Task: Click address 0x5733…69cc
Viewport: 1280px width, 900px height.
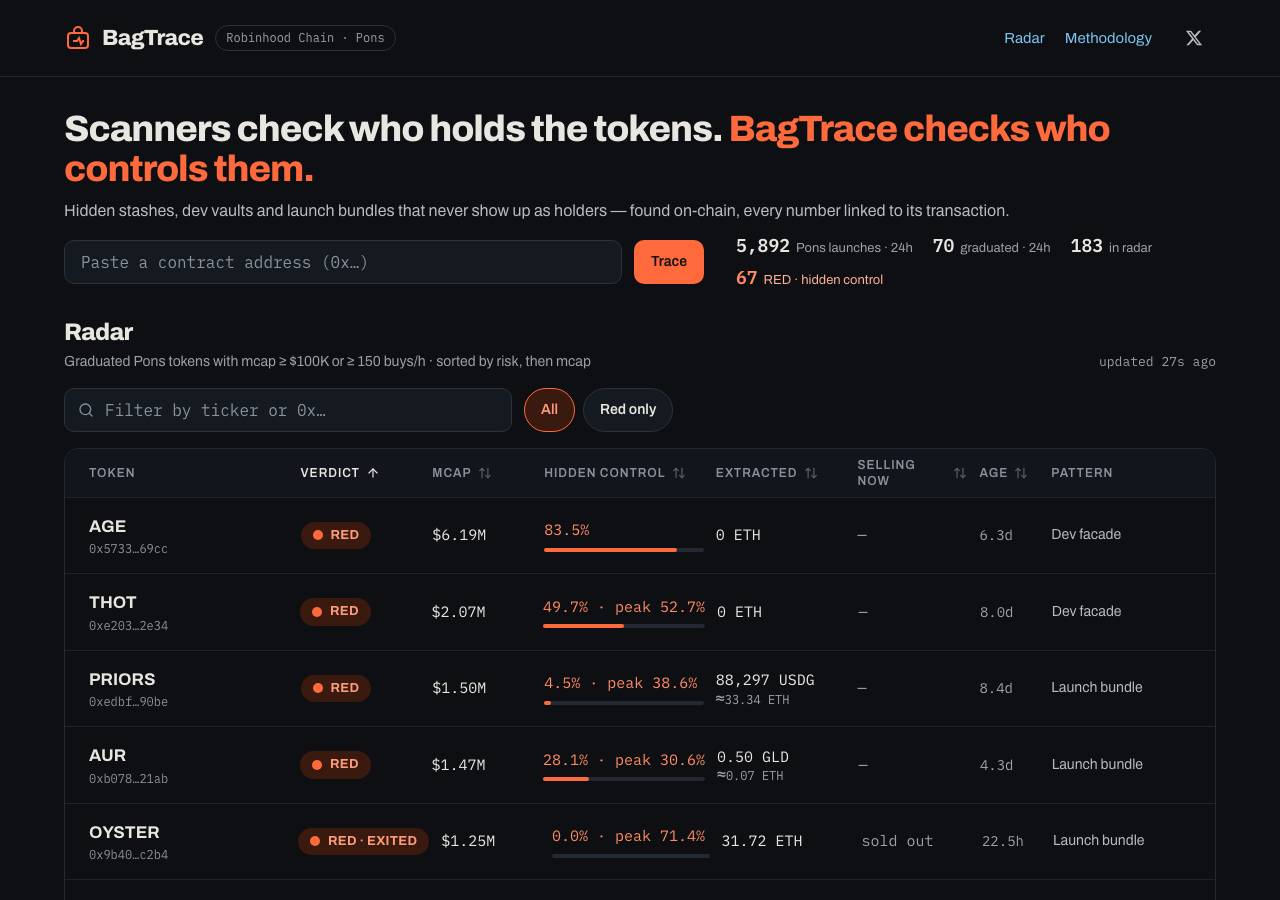Action: [128, 549]
